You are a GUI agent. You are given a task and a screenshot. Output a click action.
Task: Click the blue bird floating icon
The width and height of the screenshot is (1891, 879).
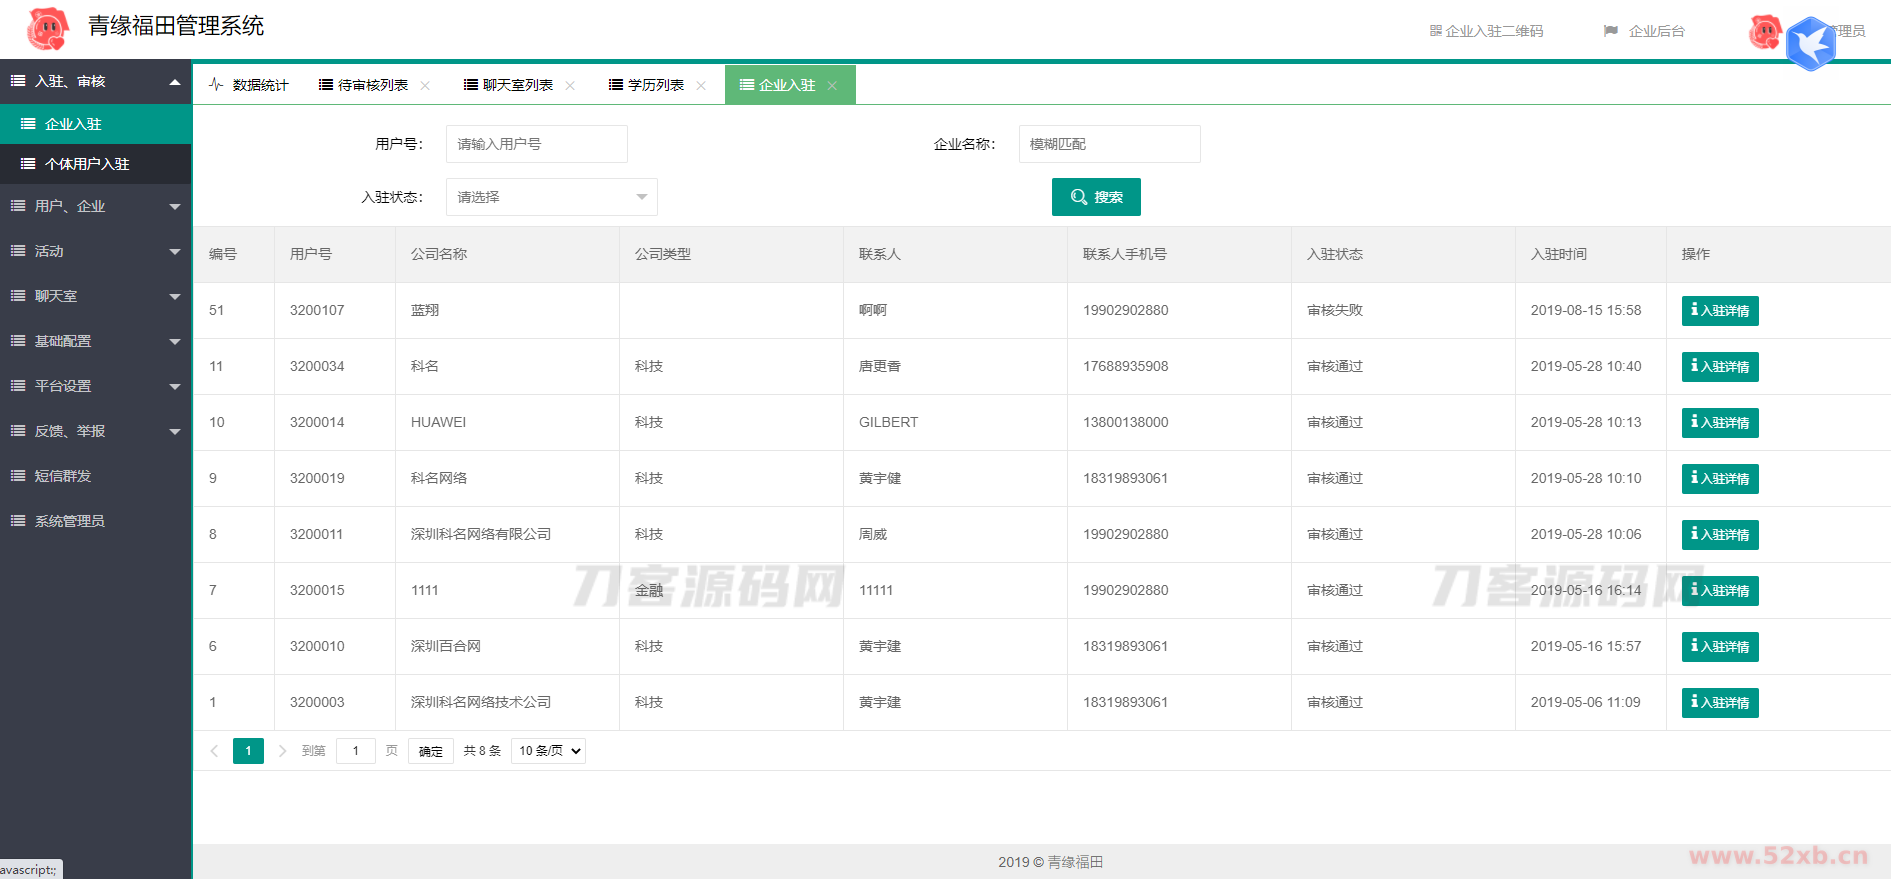[1811, 44]
